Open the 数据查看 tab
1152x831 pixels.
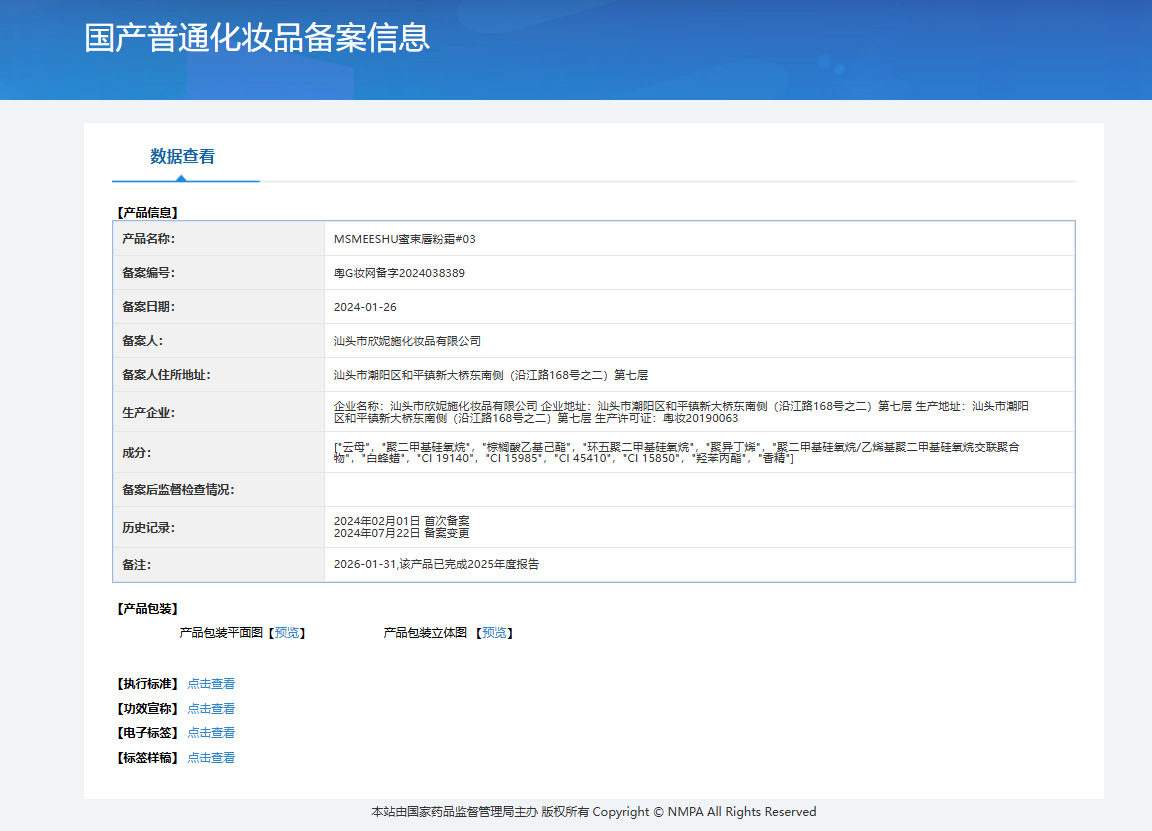click(x=182, y=157)
